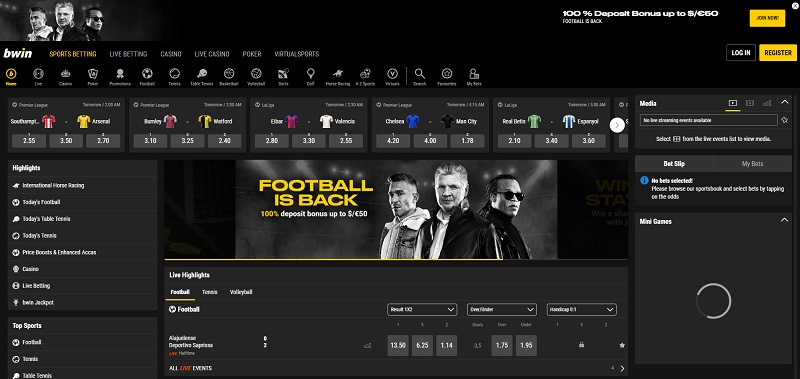800x379 pixels.
Task: Open Football under Top Sports
Action: point(83,342)
